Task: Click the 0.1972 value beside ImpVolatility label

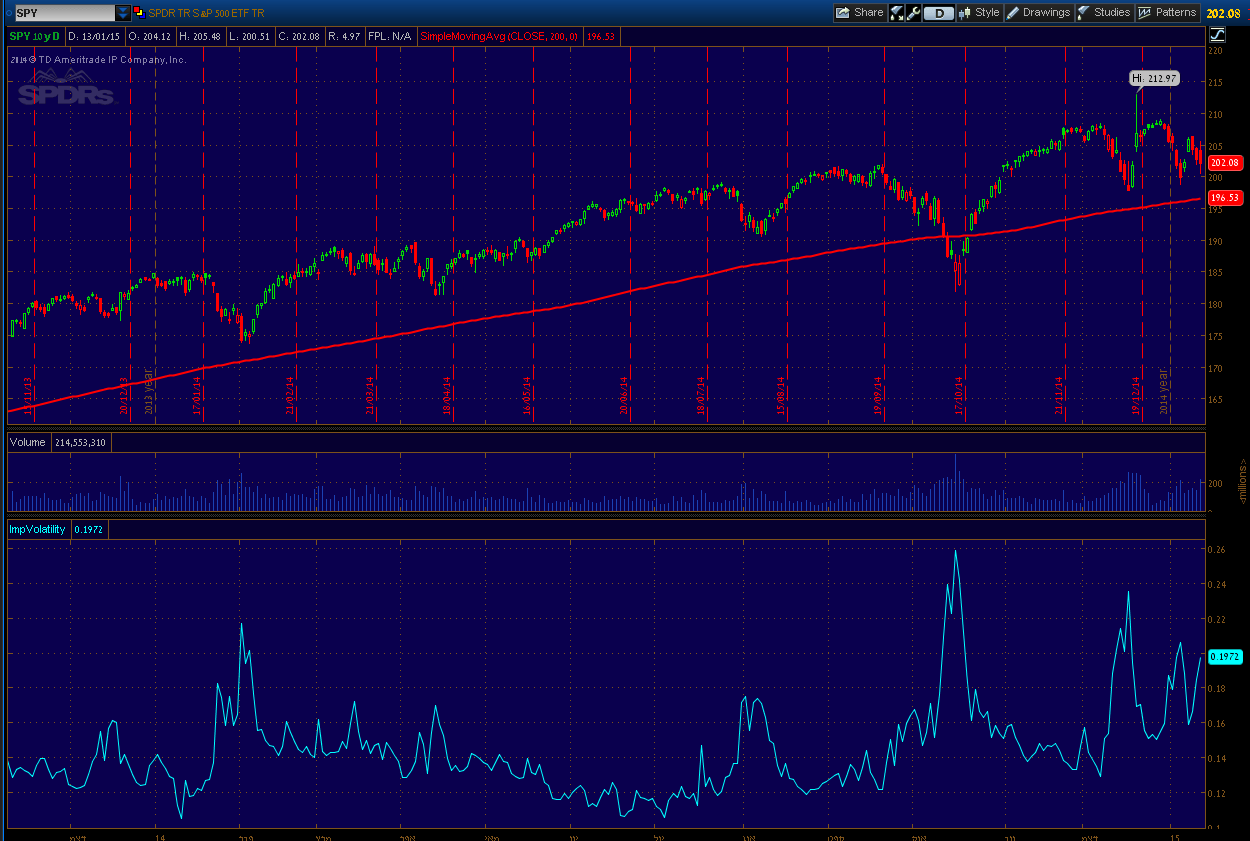Action: tap(89, 529)
